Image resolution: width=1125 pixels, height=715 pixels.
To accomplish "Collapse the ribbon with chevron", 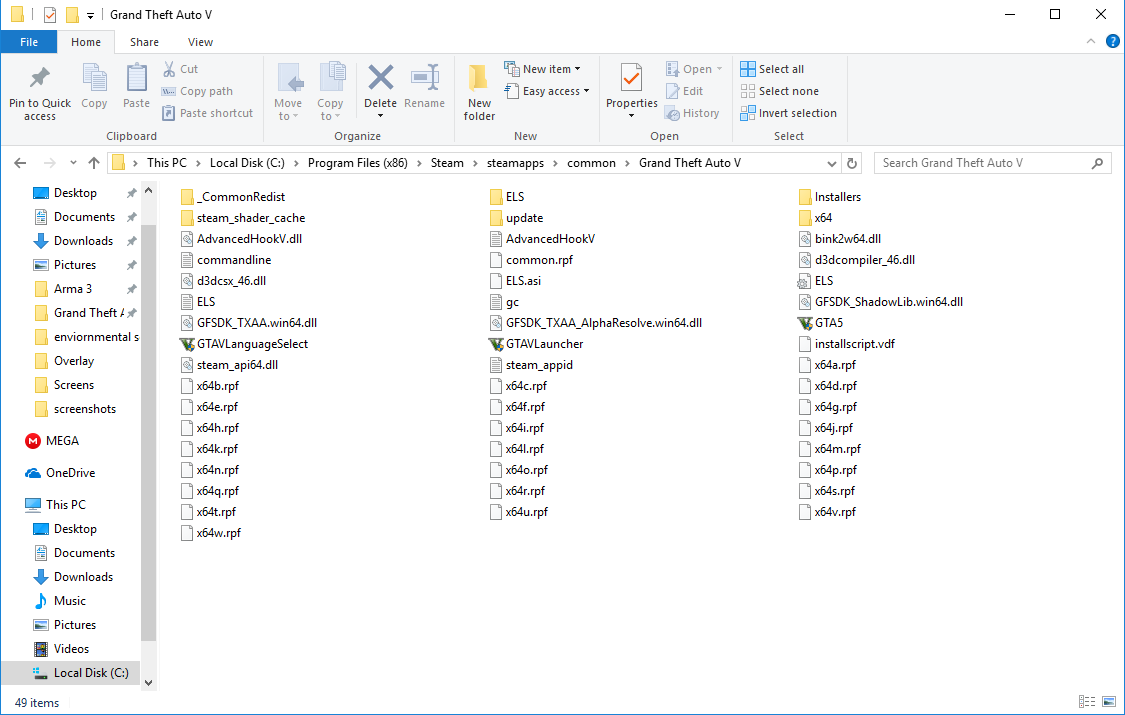I will point(1091,42).
